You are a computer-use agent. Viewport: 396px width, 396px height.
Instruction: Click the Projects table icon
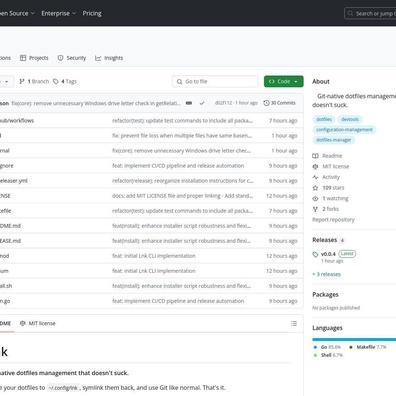pos(23,58)
